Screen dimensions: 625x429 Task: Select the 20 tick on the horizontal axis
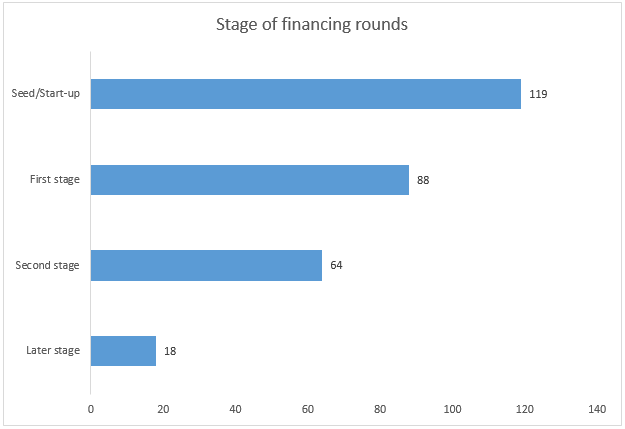(163, 409)
